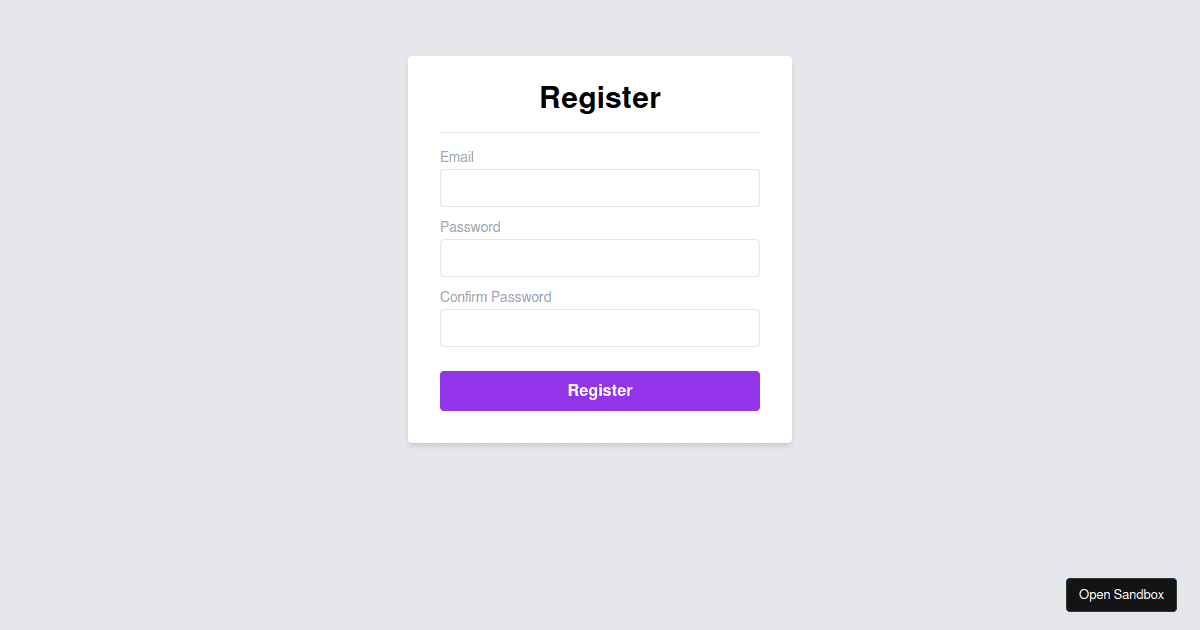
Task: Select the Email field label
Action: (x=457, y=157)
